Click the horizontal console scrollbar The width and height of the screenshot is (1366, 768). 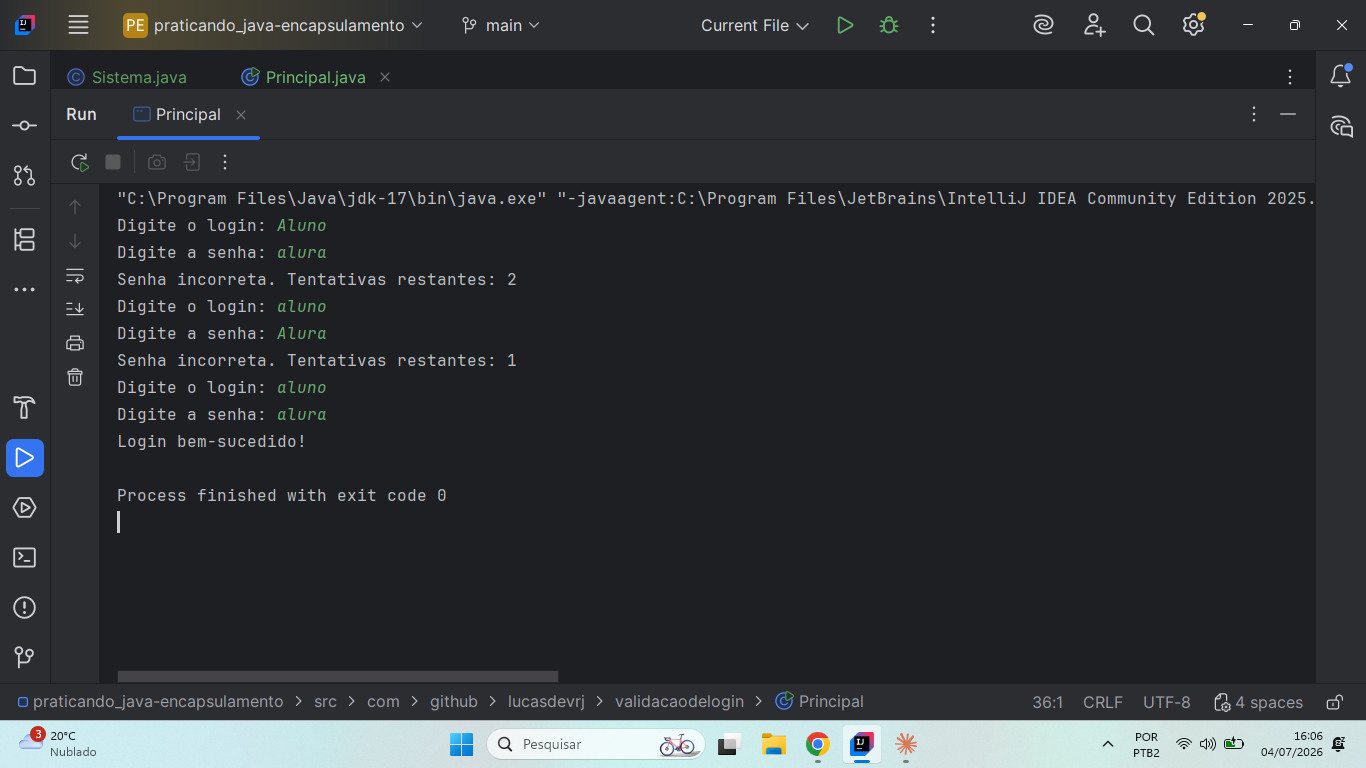coord(337,677)
